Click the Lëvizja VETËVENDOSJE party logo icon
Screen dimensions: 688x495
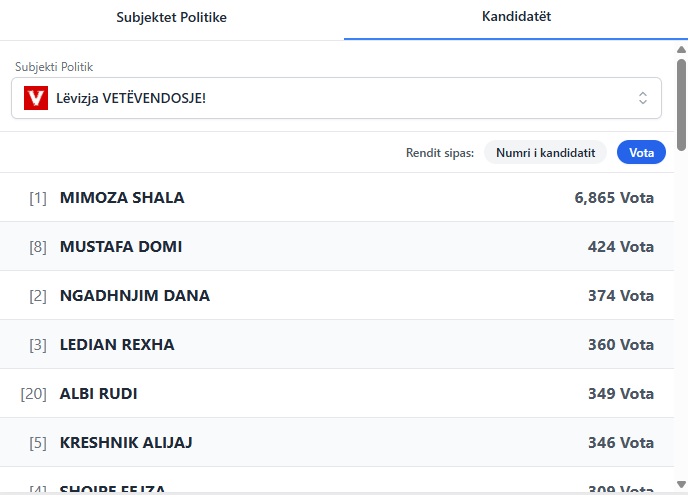click(x=36, y=98)
